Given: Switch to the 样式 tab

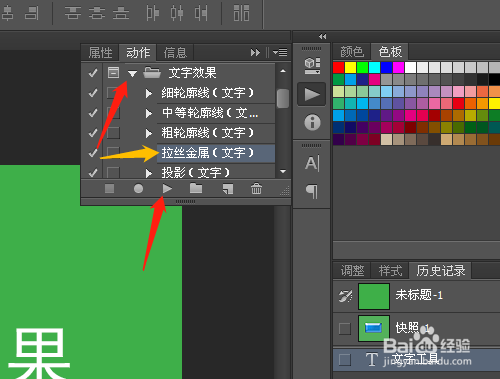Looking at the screenshot, I should point(390,270).
